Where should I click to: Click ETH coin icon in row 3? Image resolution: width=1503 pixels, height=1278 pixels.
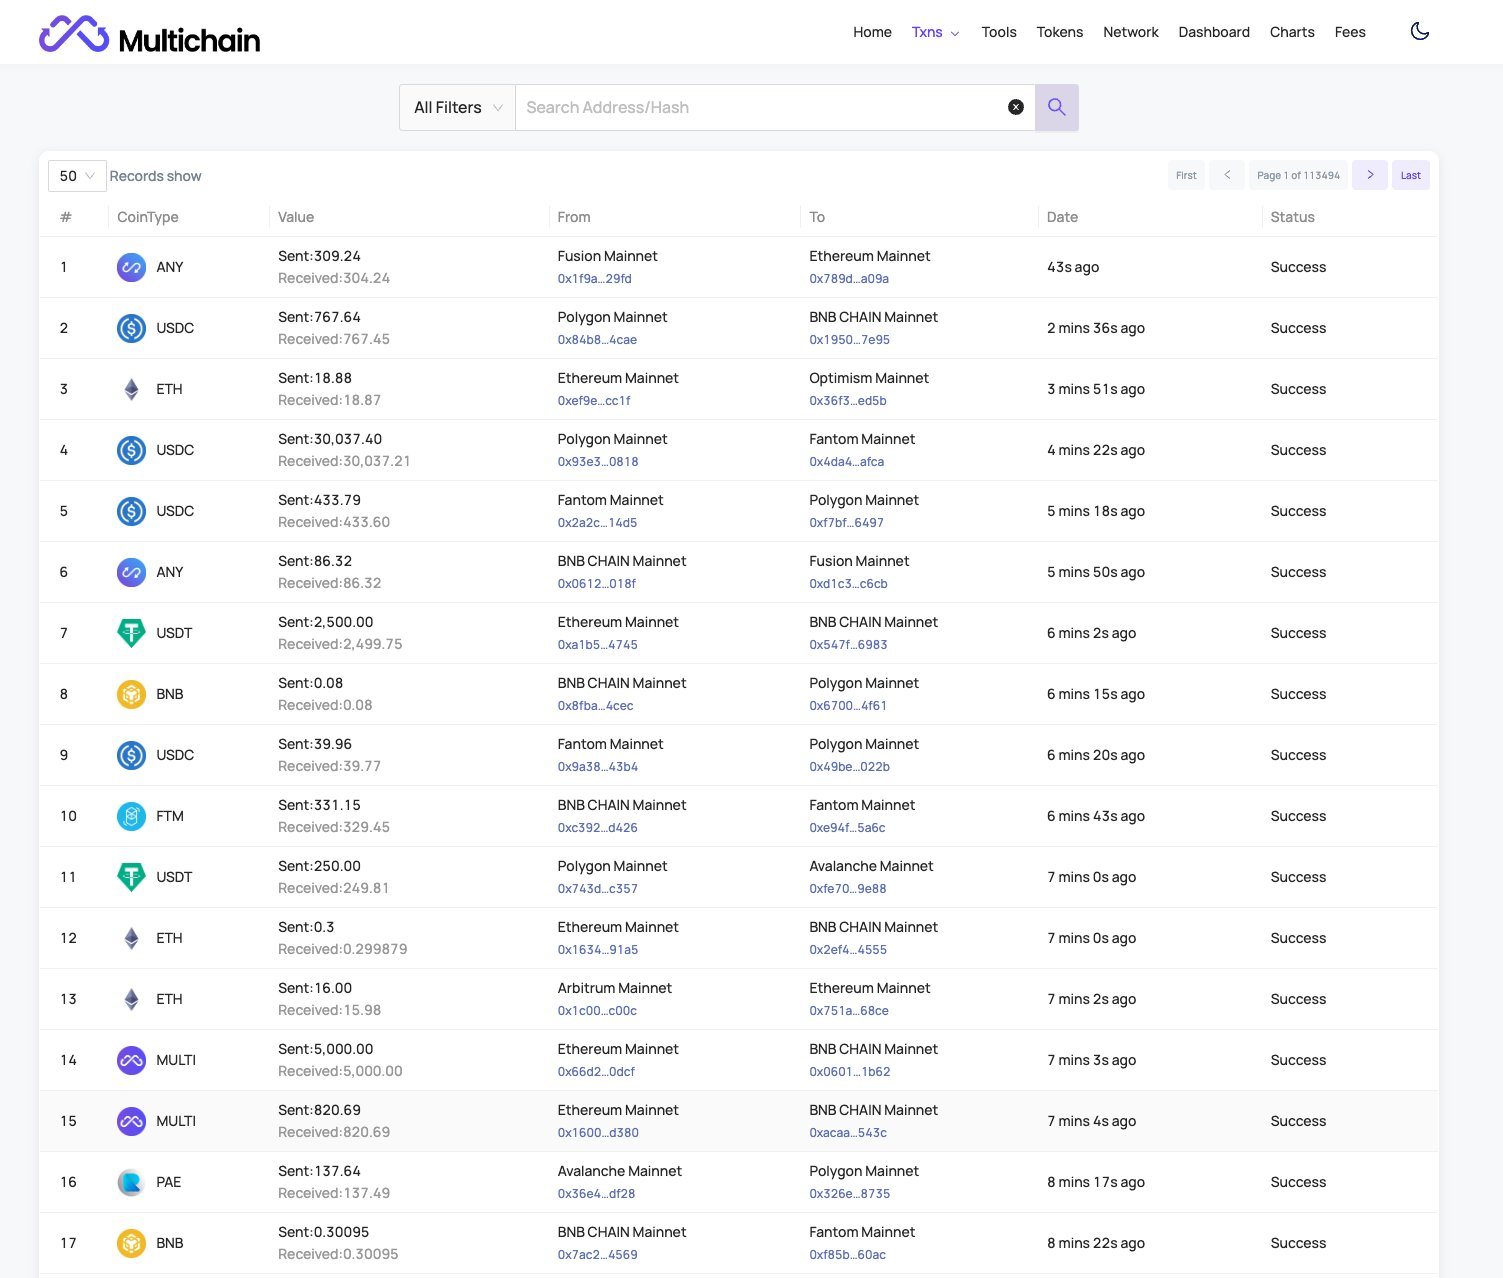tap(131, 389)
